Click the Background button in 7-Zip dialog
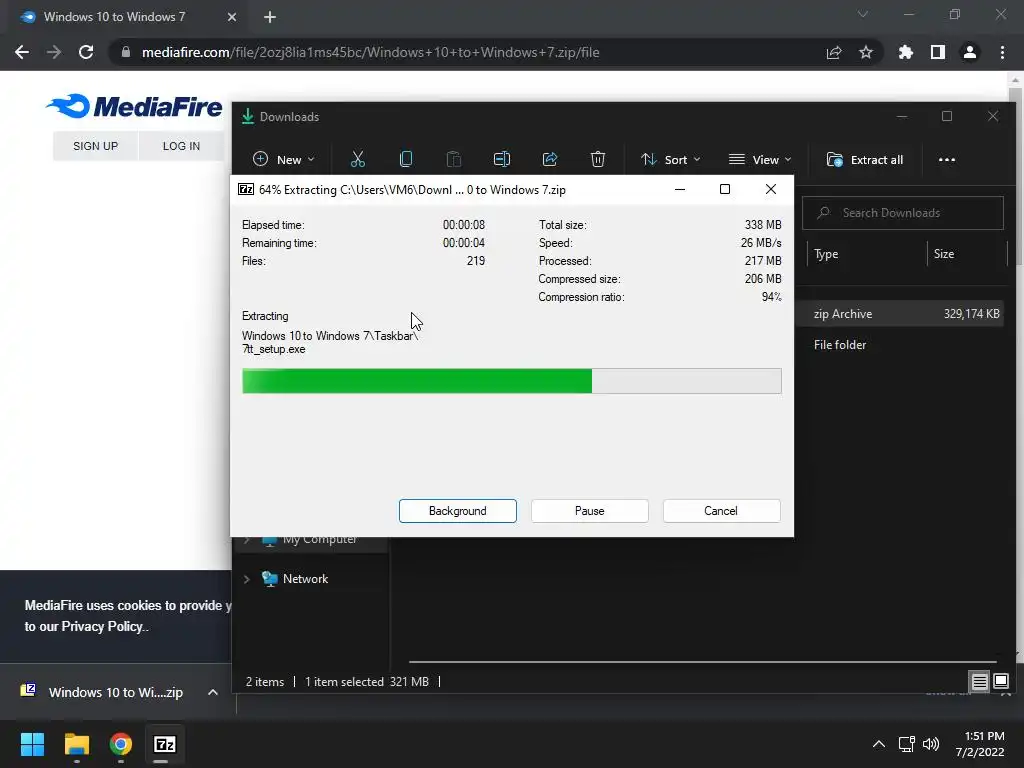This screenshot has width=1024, height=768. point(458,511)
